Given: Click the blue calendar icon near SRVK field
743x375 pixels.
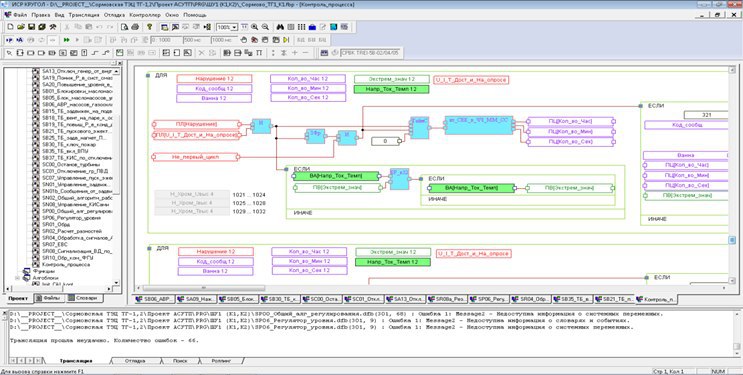Looking at the screenshot, I should [x=324, y=53].
